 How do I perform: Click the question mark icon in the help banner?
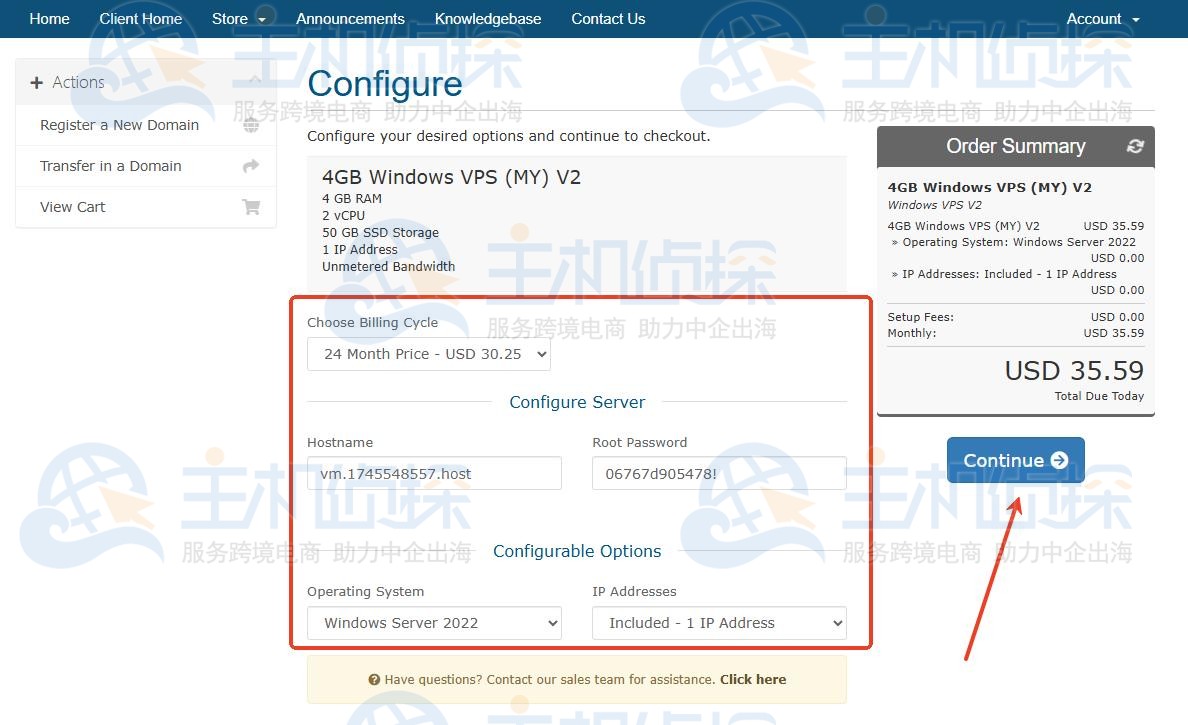click(x=374, y=680)
